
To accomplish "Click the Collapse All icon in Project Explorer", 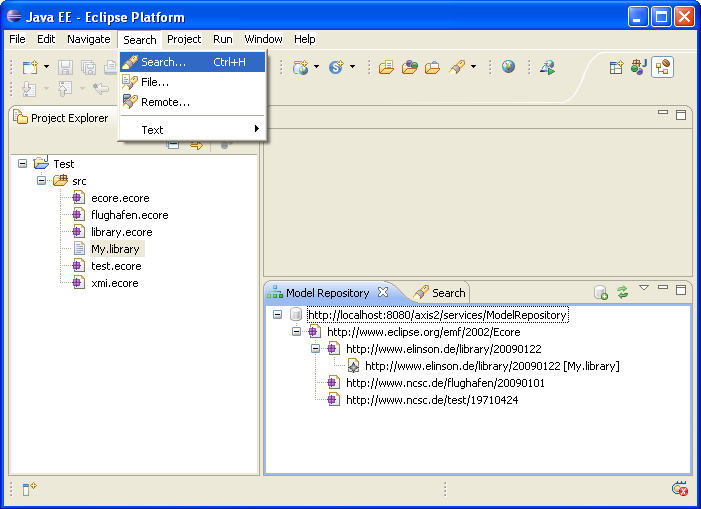I will coord(173,145).
